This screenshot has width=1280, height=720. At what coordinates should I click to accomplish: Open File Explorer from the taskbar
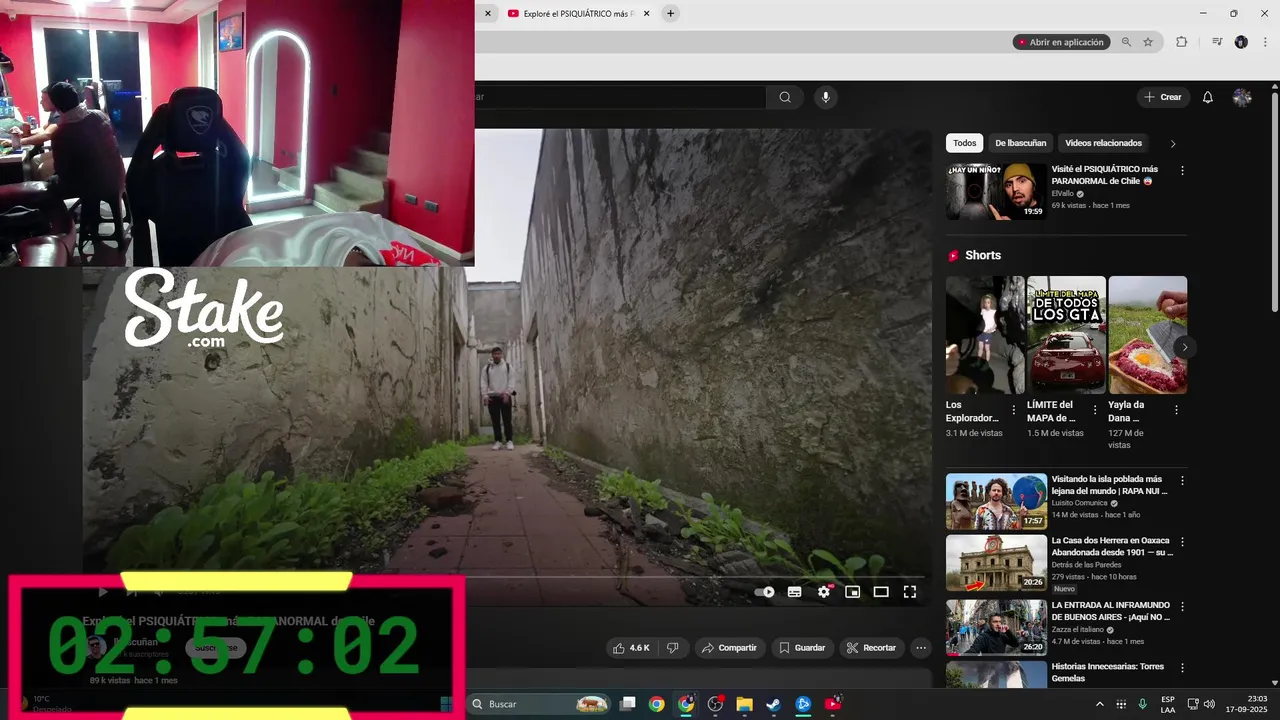point(744,704)
